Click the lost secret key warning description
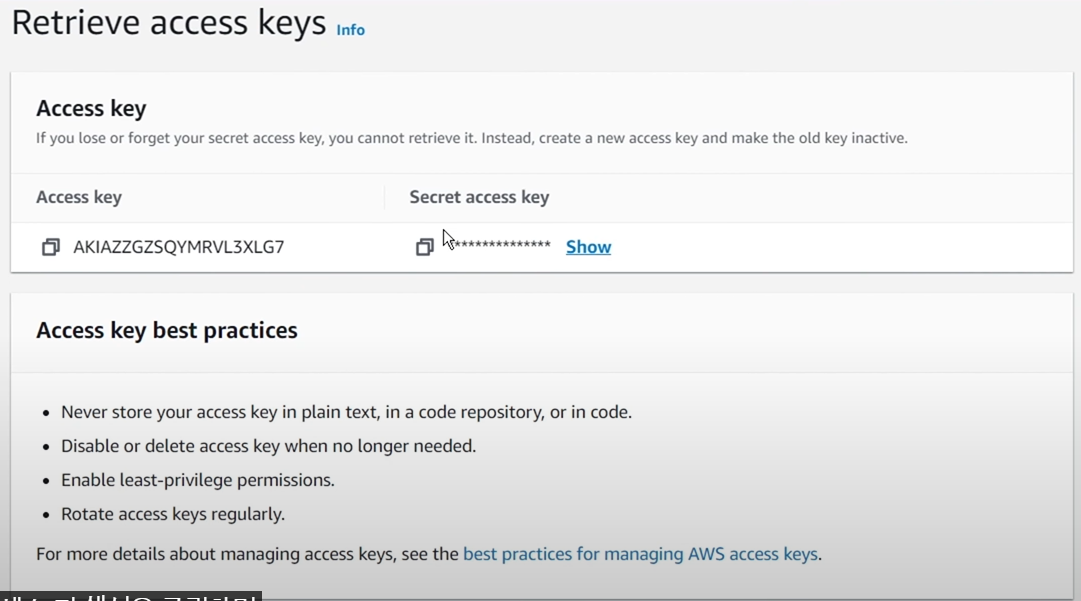The image size is (1081, 601). (471, 138)
